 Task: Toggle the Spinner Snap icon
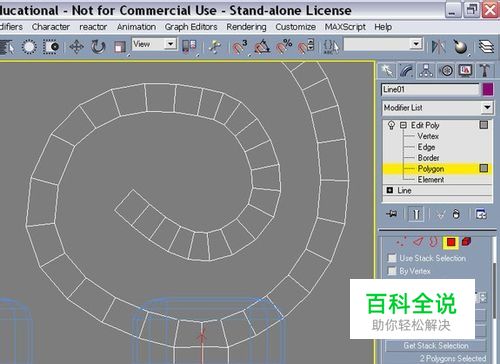pos(306,46)
